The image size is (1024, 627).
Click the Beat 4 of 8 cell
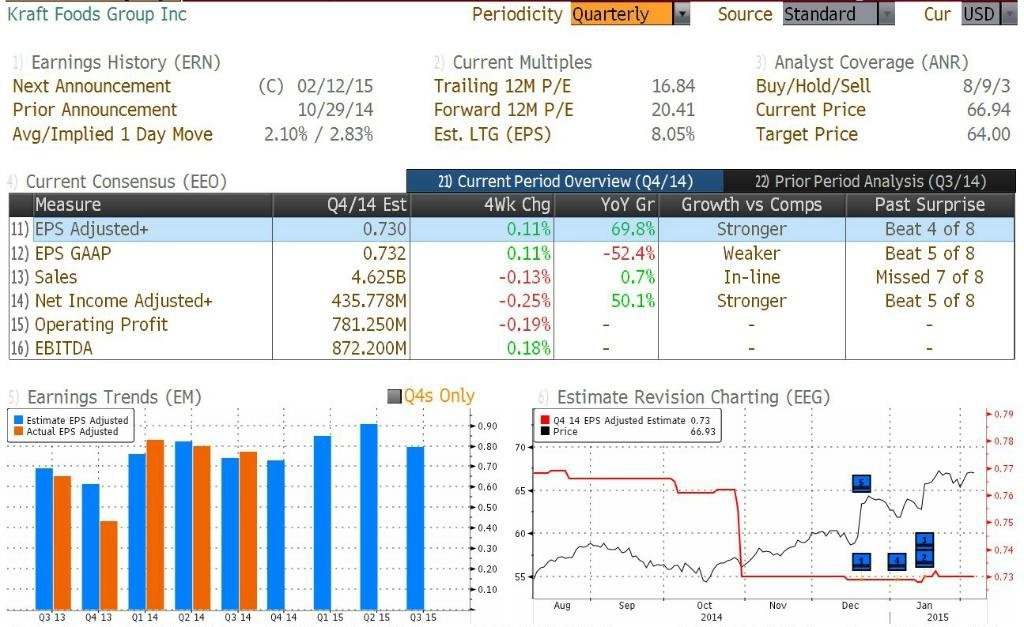pyautogui.click(x=929, y=229)
